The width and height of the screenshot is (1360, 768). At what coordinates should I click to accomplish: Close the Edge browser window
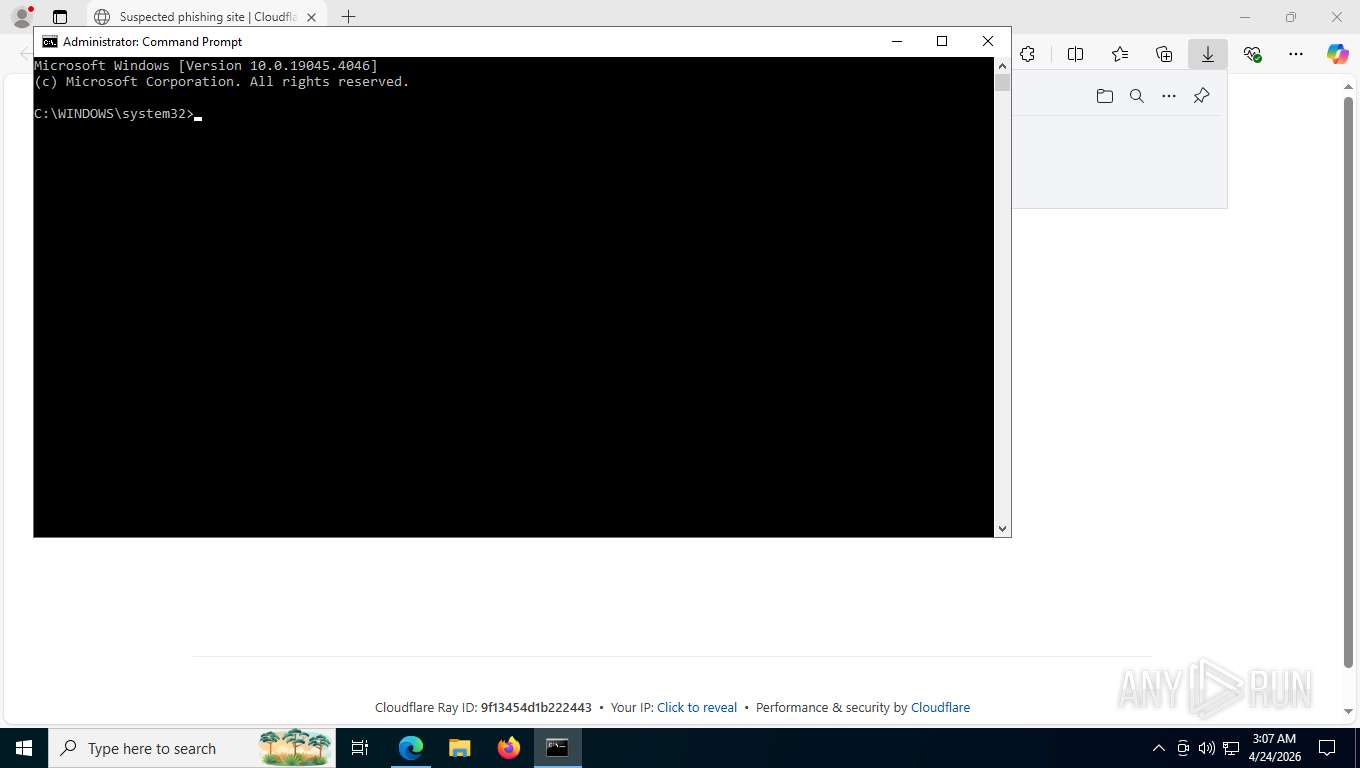pyautogui.click(x=1337, y=17)
